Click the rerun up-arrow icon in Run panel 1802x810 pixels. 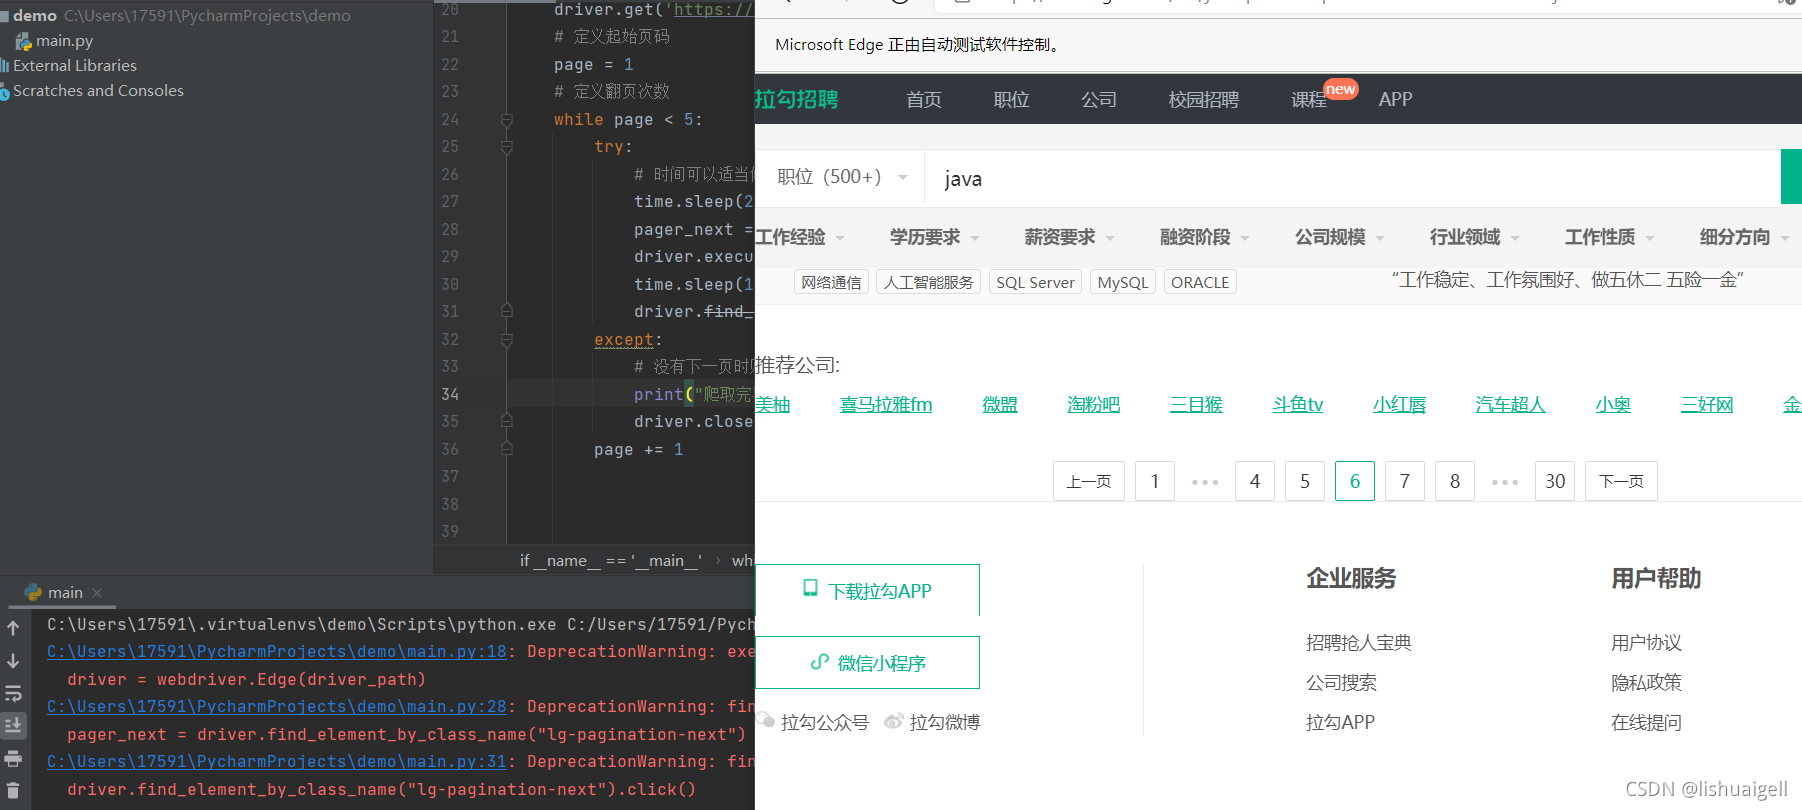tap(13, 628)
